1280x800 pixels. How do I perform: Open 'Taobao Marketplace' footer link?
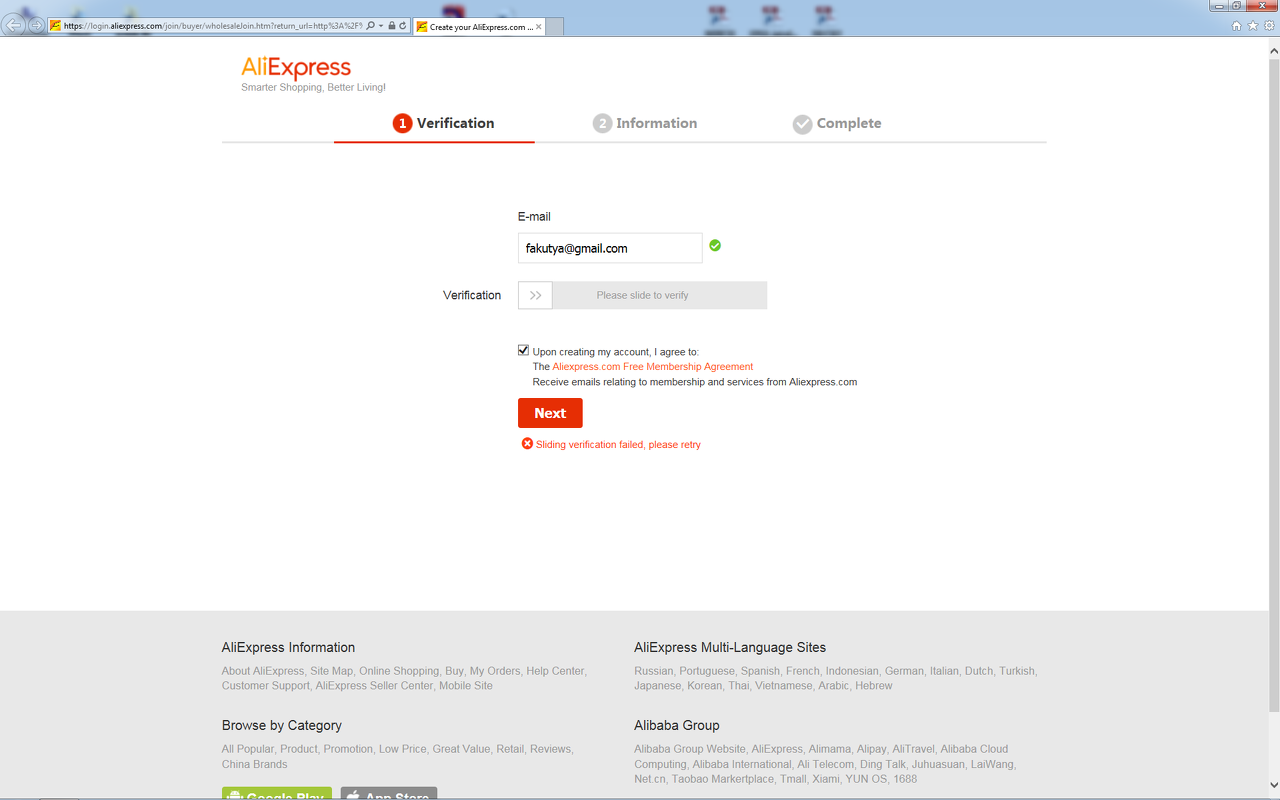[x=723, y=779]
